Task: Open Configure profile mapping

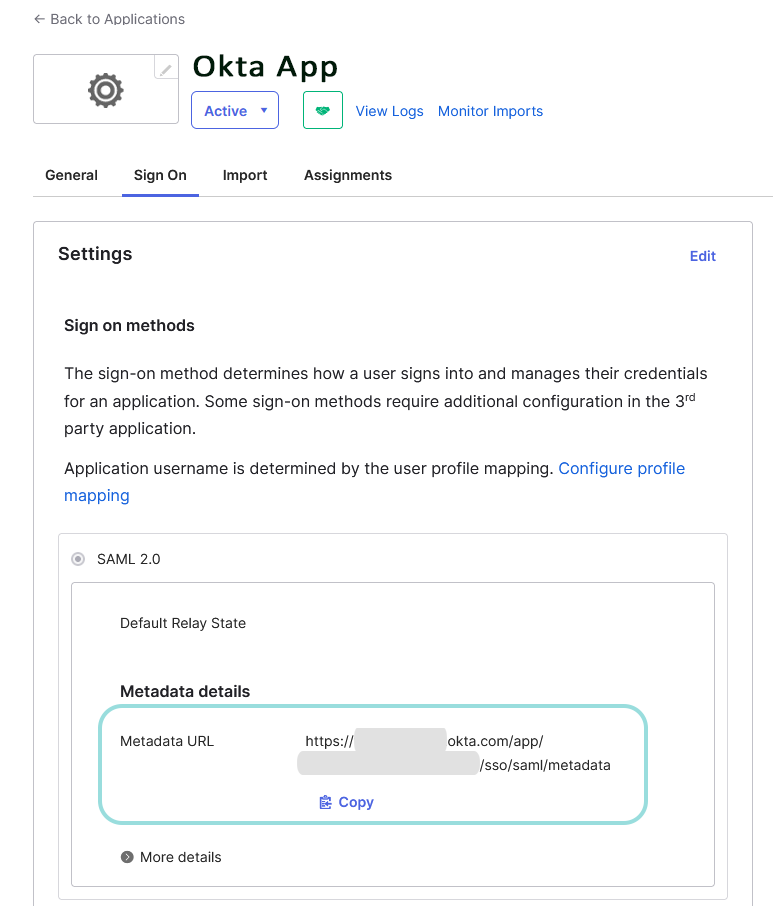Action: (x=621, y=468)
